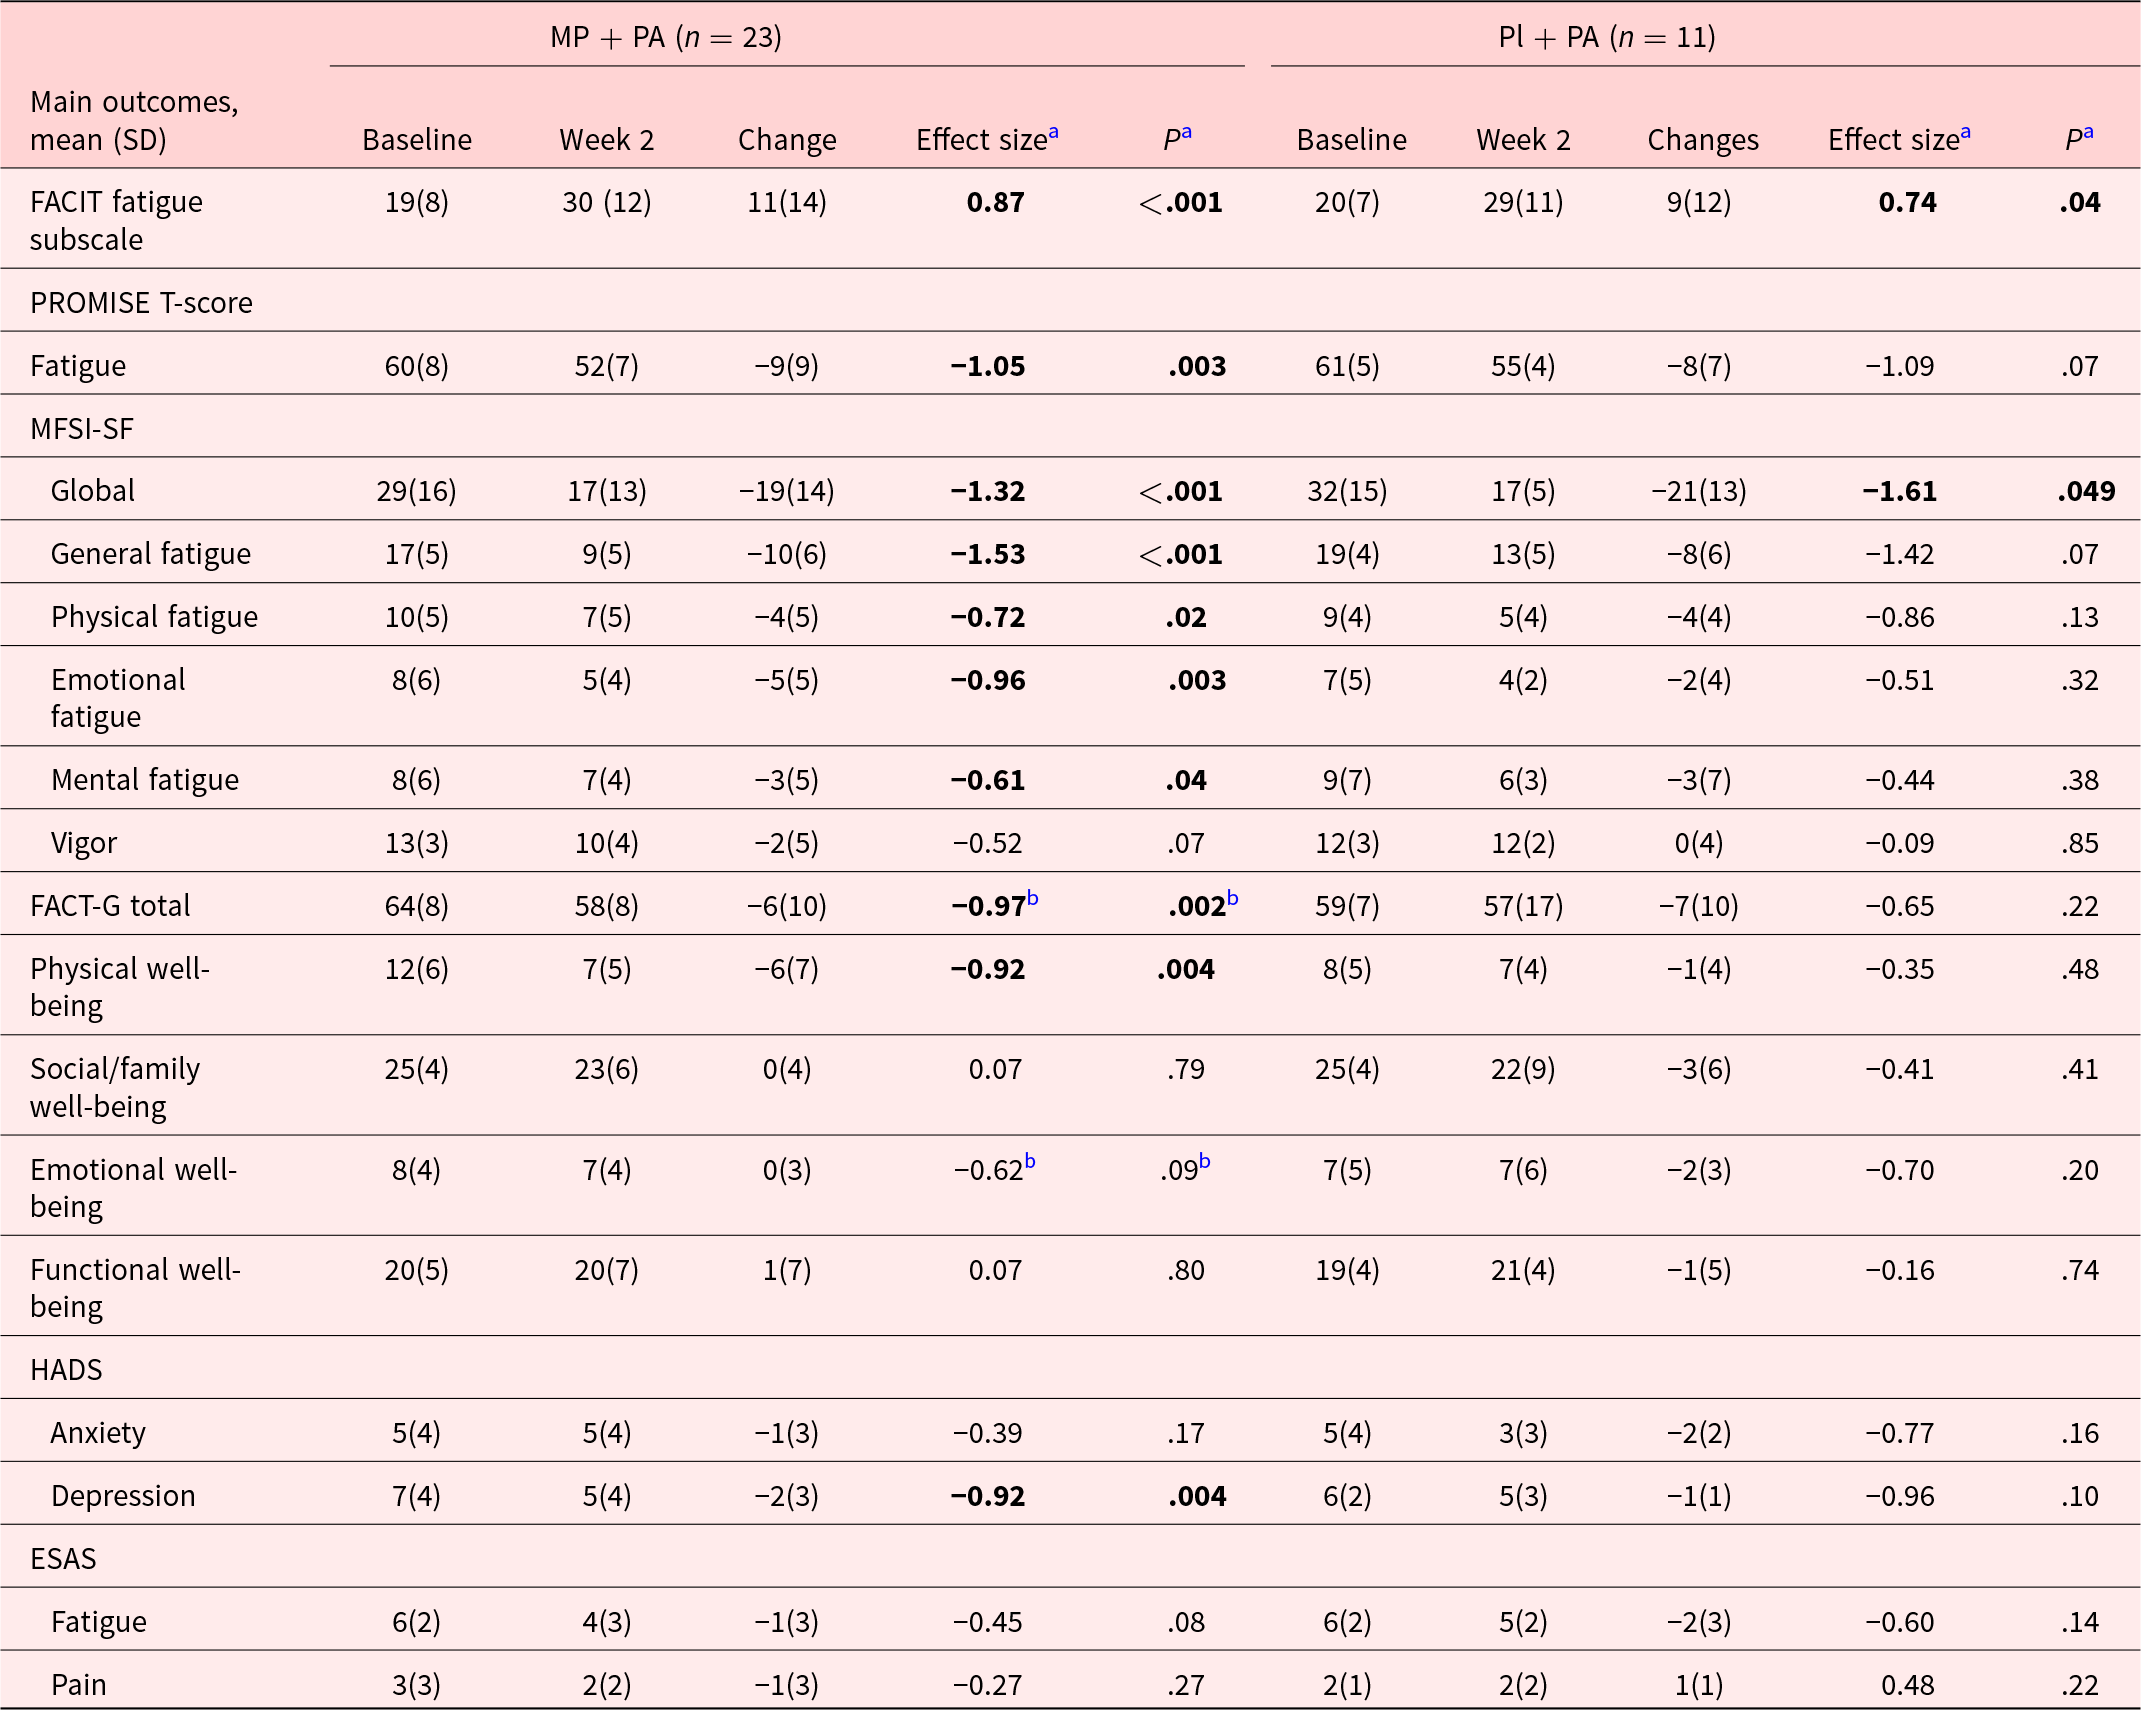Click the 'FACT-G total' row label

pyautogui.click(x=110, y=906)
